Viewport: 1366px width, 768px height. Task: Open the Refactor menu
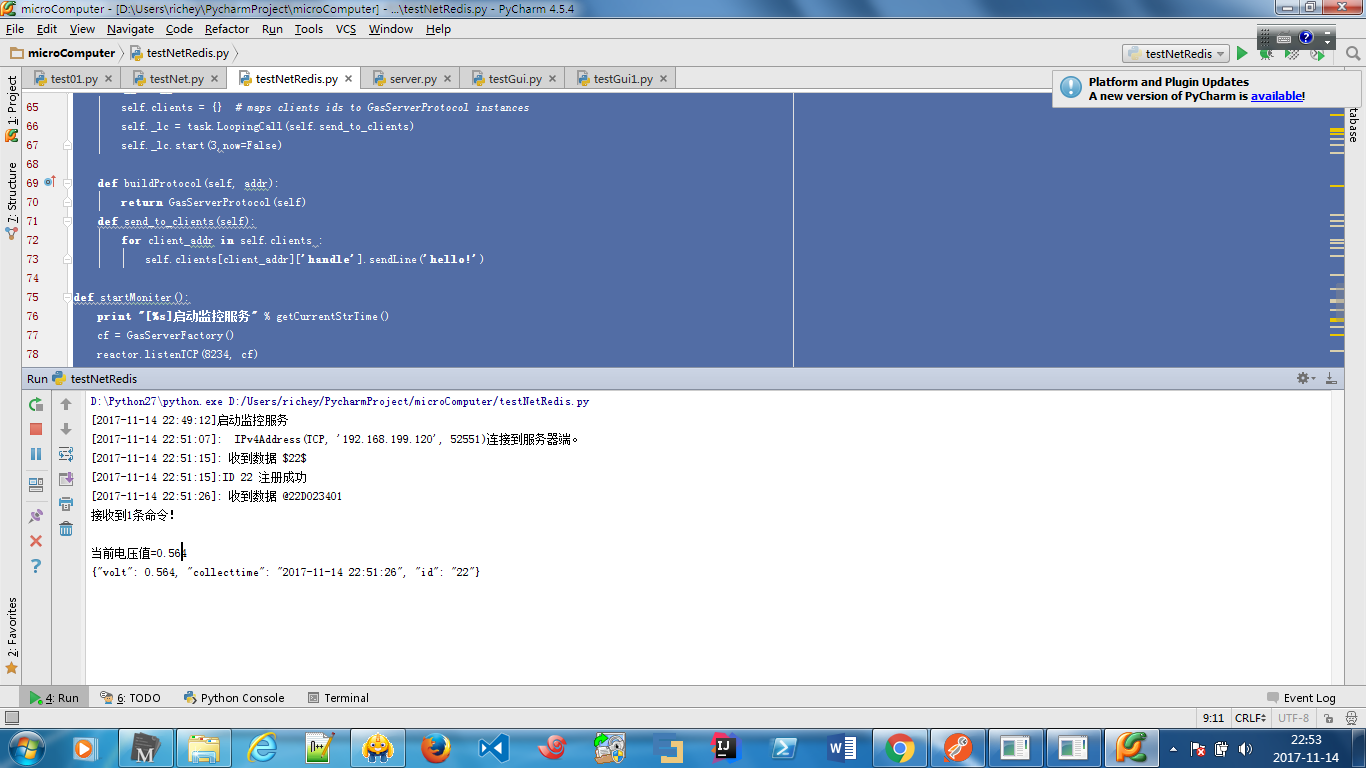tap(227, 29)
